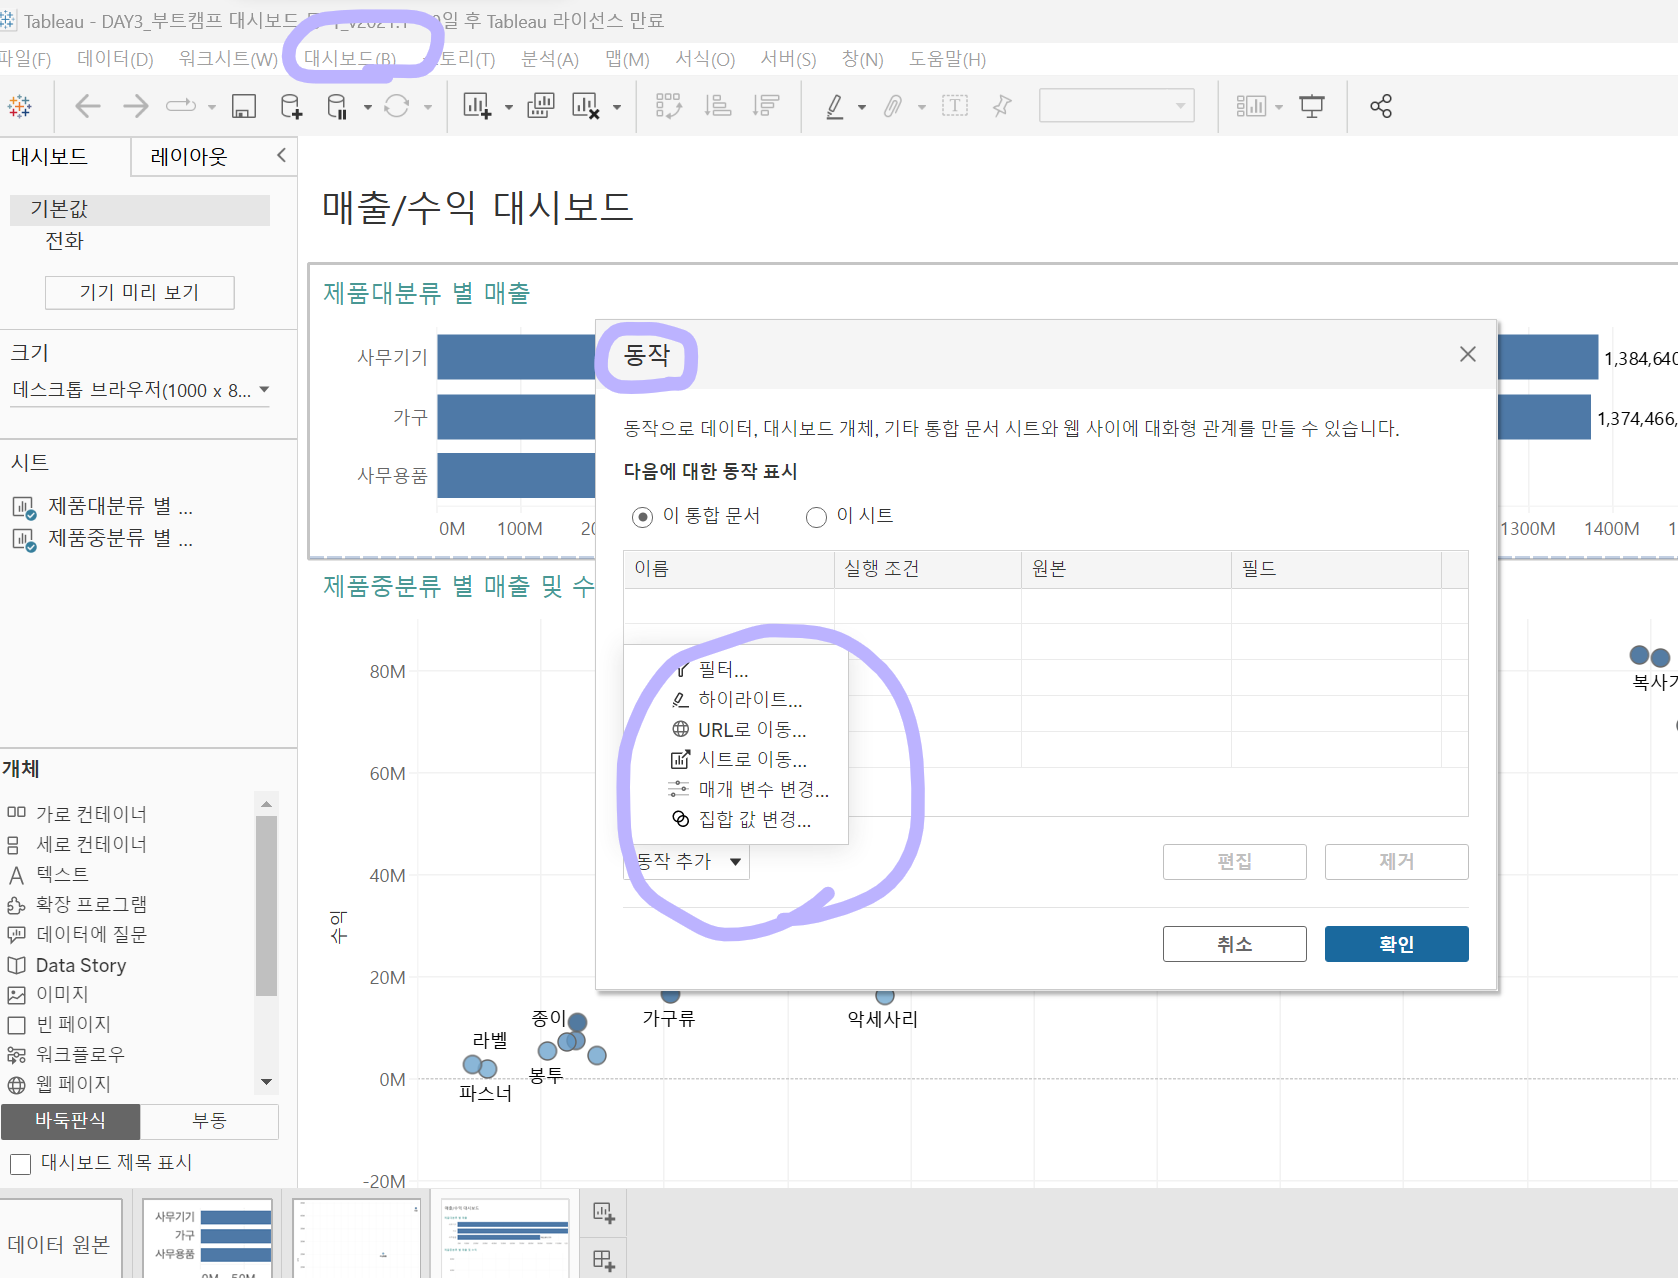Screen dimensions: 1678x1278
Task: Click the undo back arrow icon
Action: (88, 106)
